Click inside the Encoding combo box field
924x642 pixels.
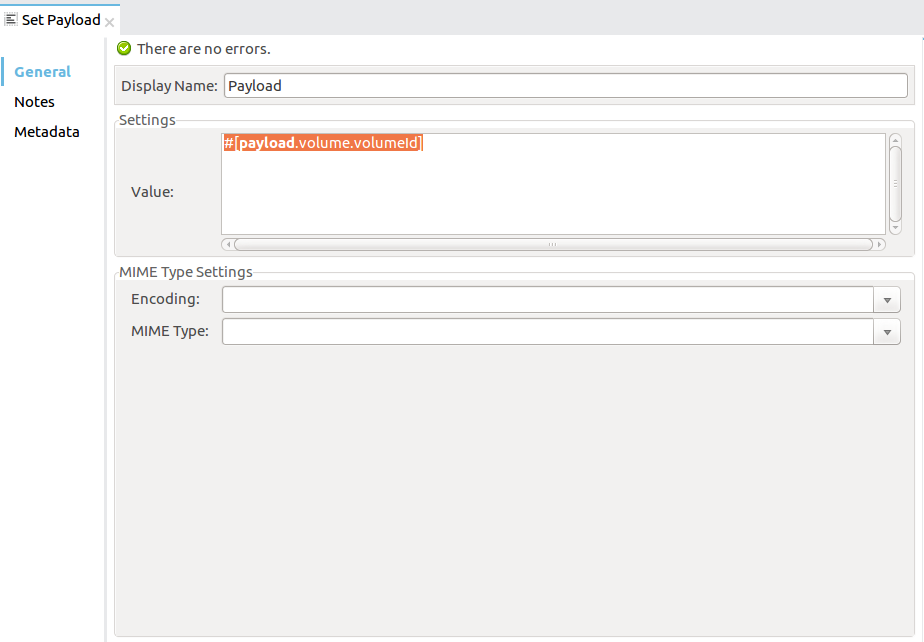pos(547,300)
